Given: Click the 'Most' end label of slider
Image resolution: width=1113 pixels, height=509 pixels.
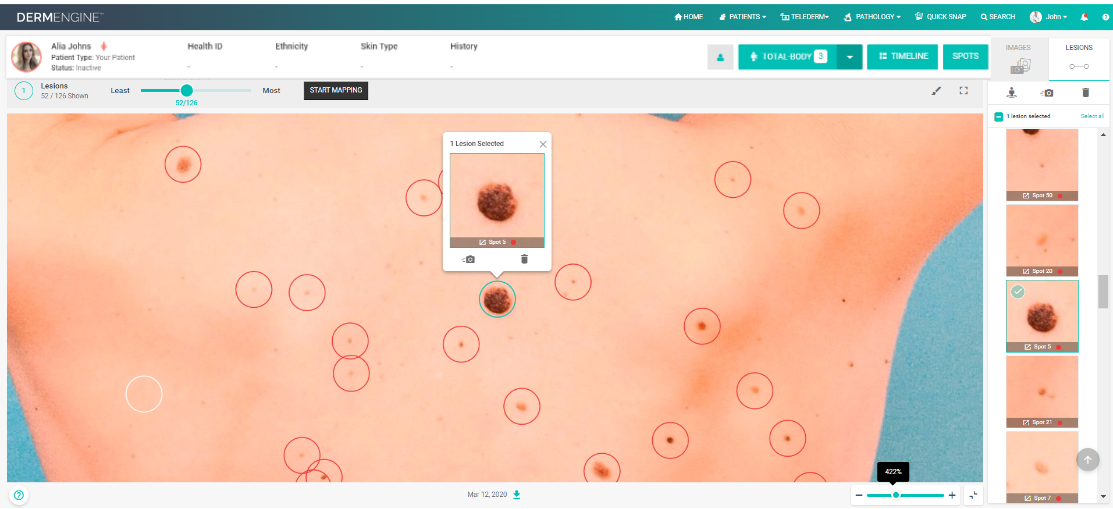Looking at the screenshot, I should click(271, 90).
